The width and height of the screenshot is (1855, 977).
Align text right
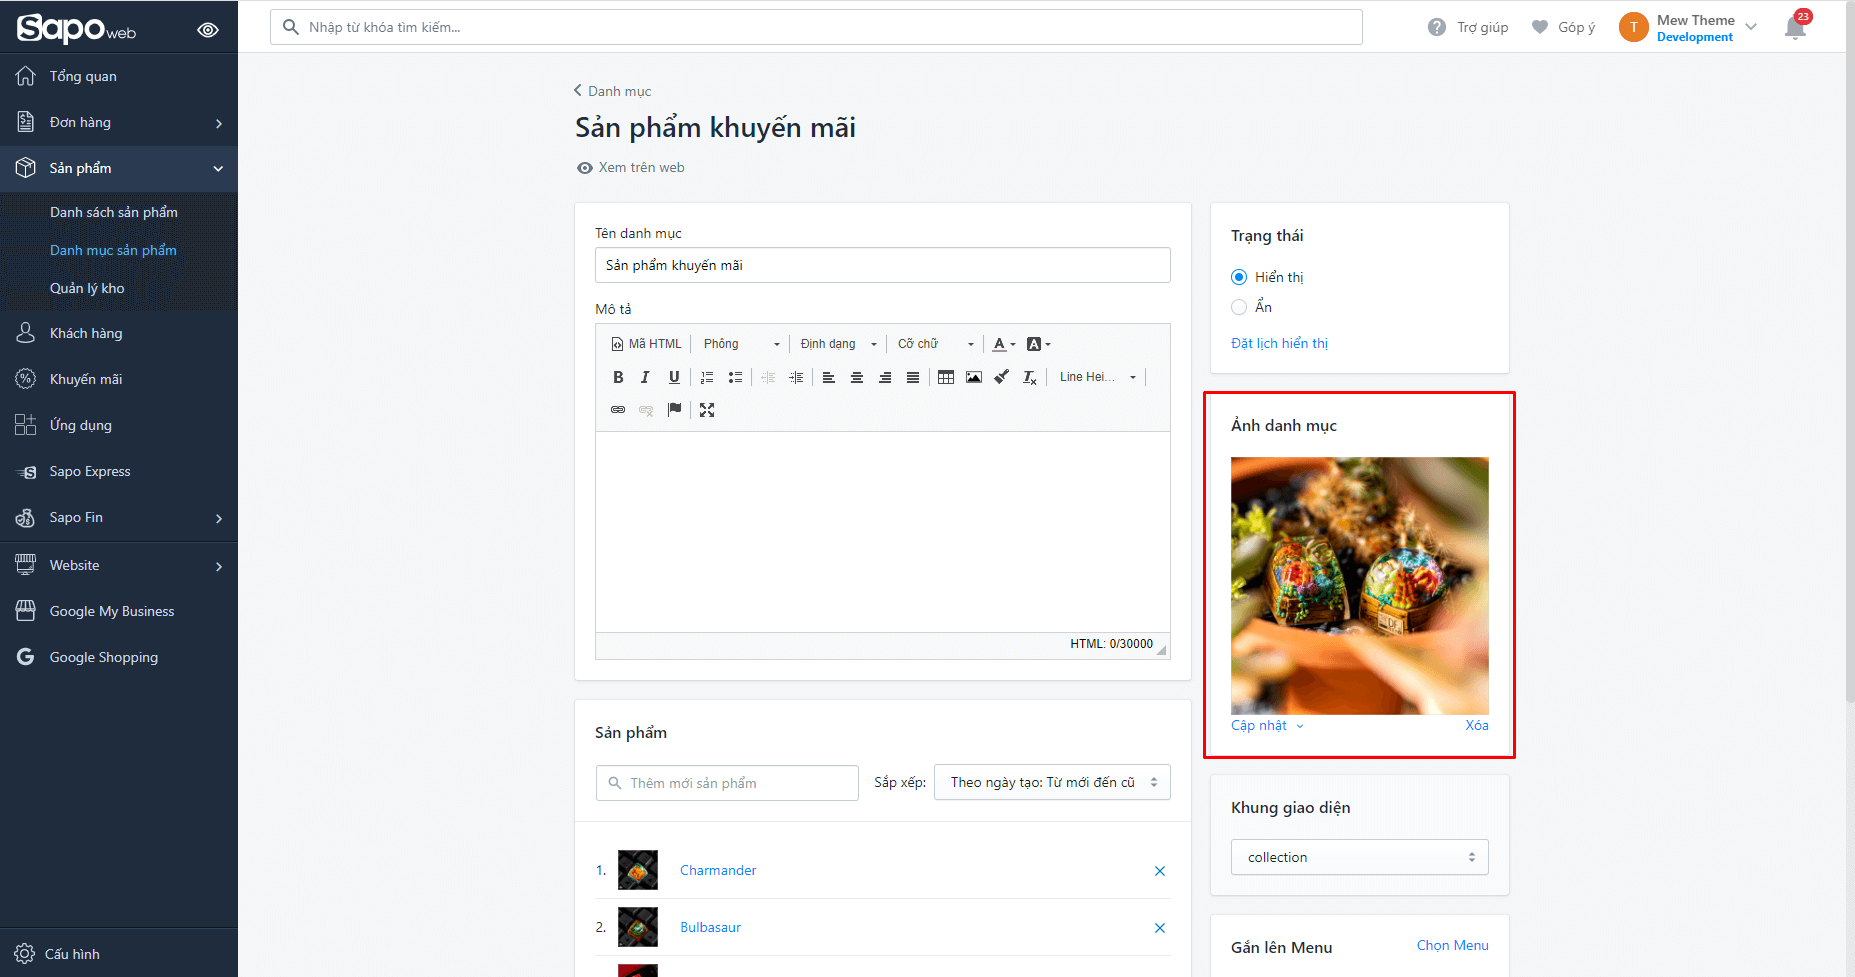(x=885, y=377)
